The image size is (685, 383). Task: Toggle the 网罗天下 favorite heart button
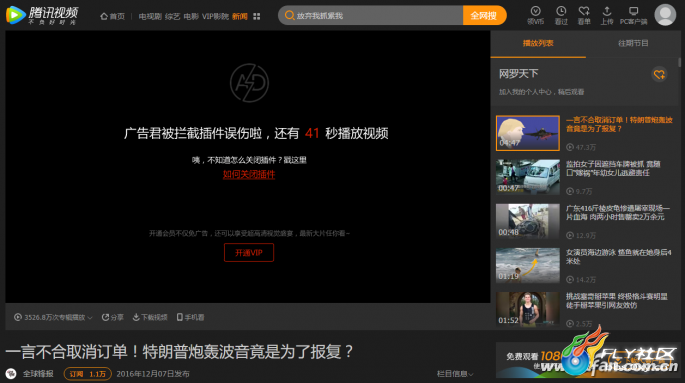(x=659, y=74)
